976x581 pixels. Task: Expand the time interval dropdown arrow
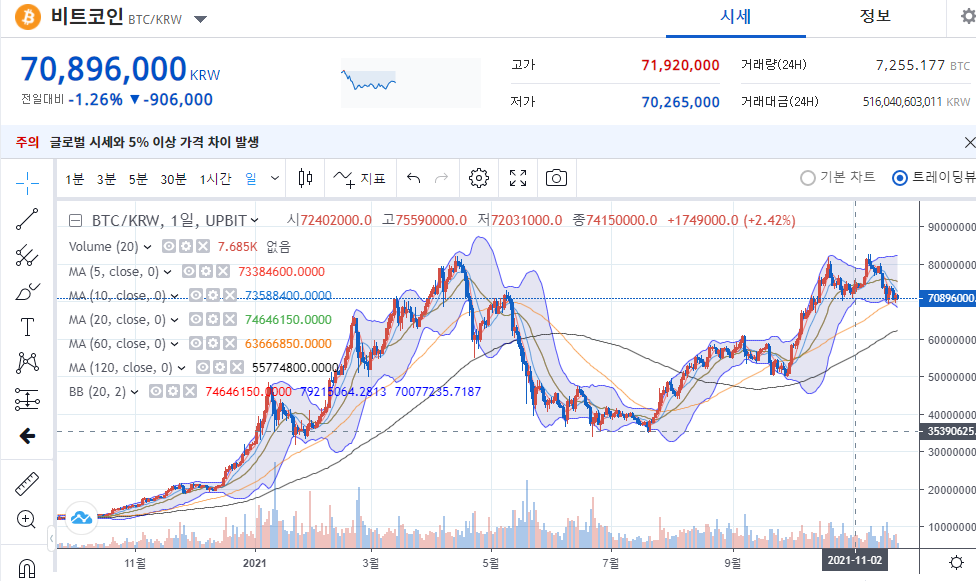[274, 179]
